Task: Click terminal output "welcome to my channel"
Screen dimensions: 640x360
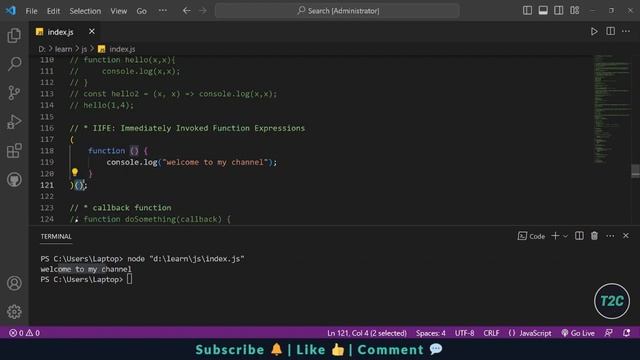Action: coord(86,269)
